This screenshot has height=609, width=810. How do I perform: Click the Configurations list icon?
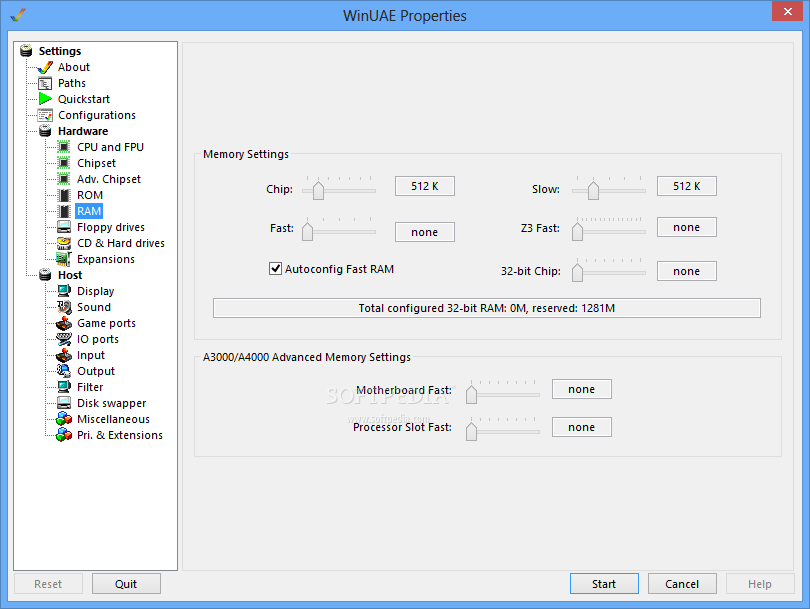(45, 115)
